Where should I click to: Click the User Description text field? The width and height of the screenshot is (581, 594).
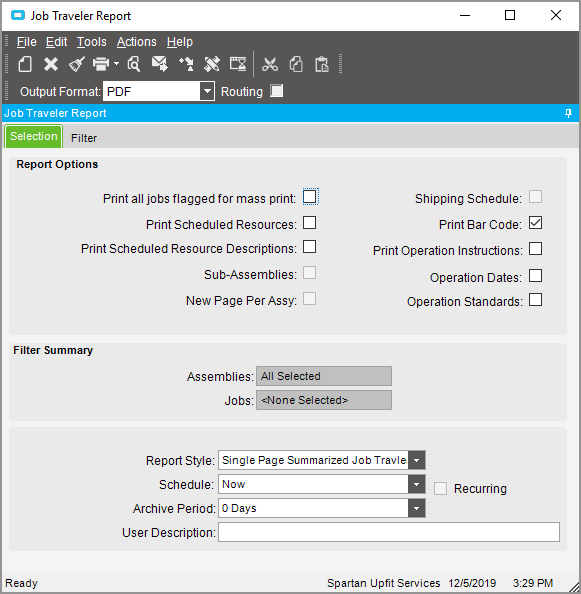click(389, 532)
